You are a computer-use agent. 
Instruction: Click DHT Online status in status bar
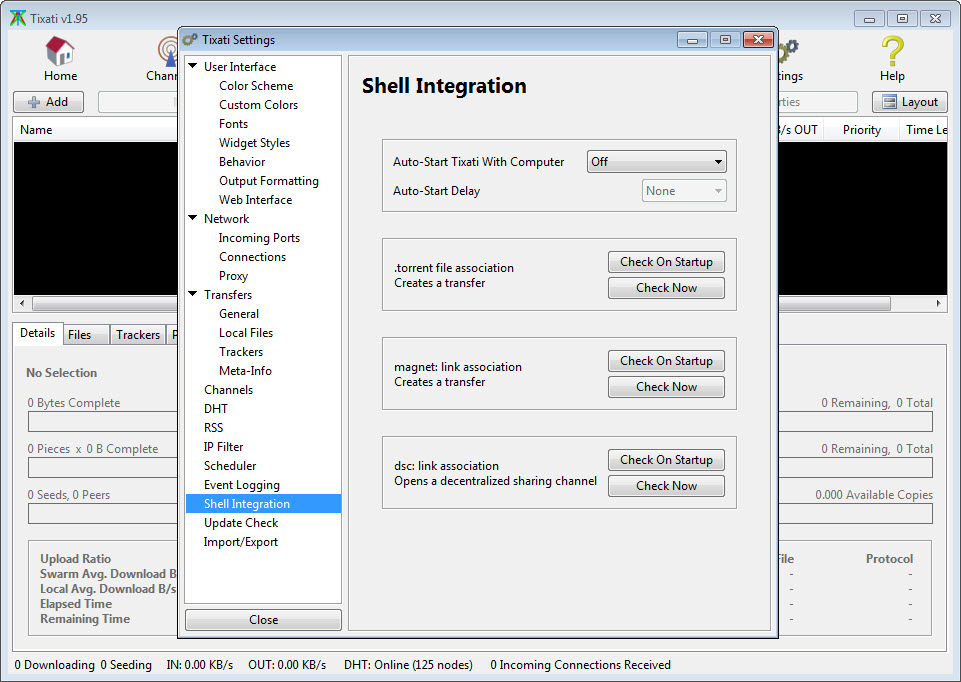tap(408, 665)
